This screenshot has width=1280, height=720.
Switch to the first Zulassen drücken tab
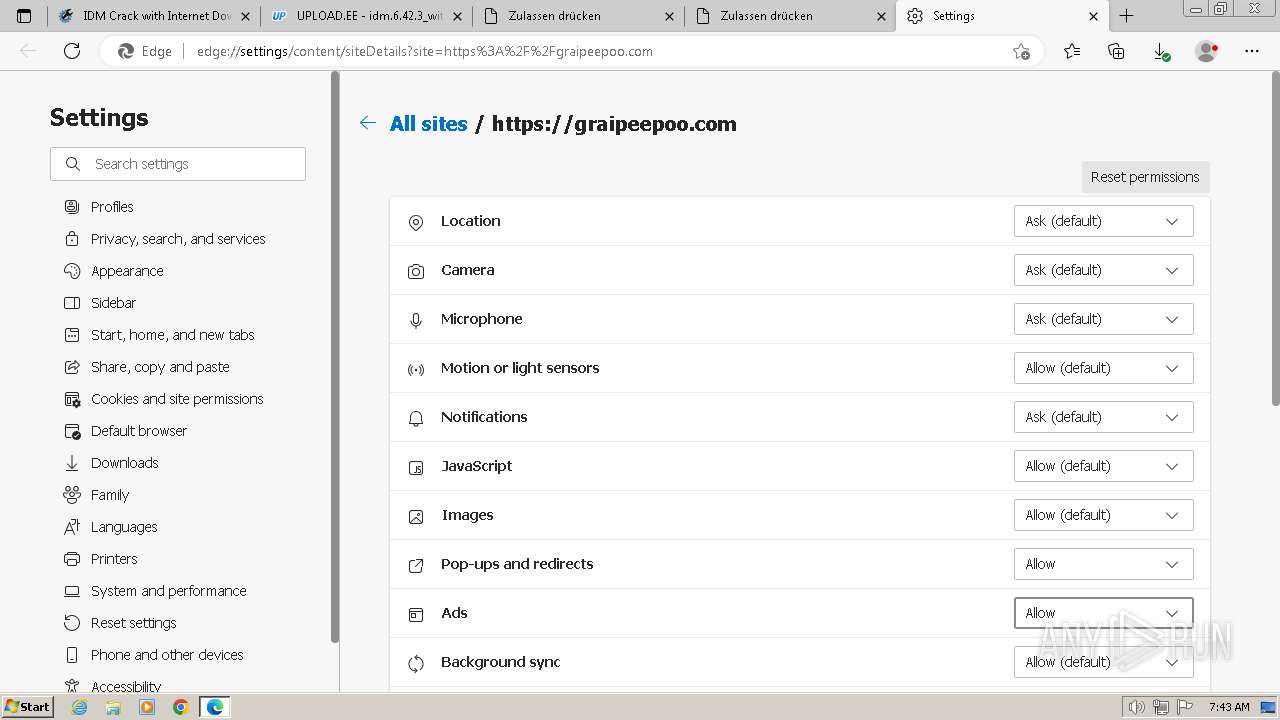point(579,16)
